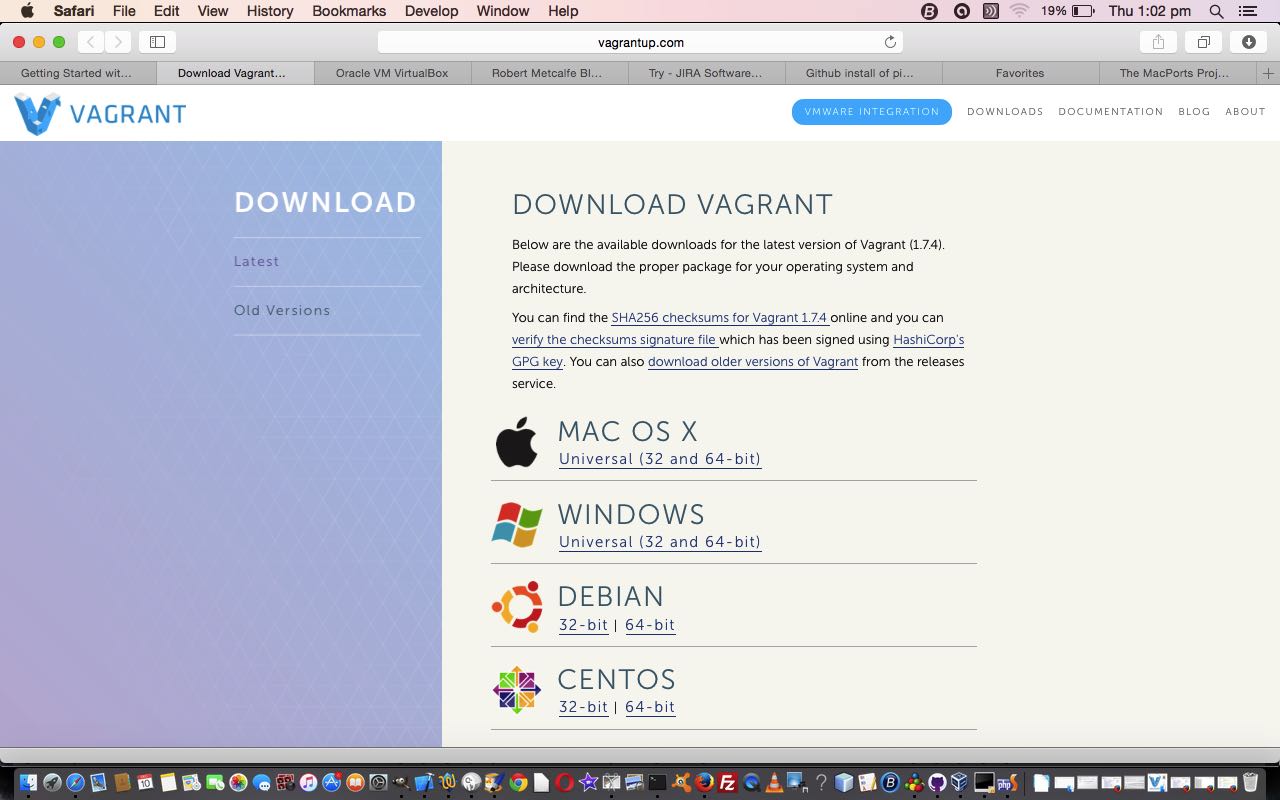Open verify the checksums signature file link
Viewport: 1280px width, 800px height.
[614, 340]
